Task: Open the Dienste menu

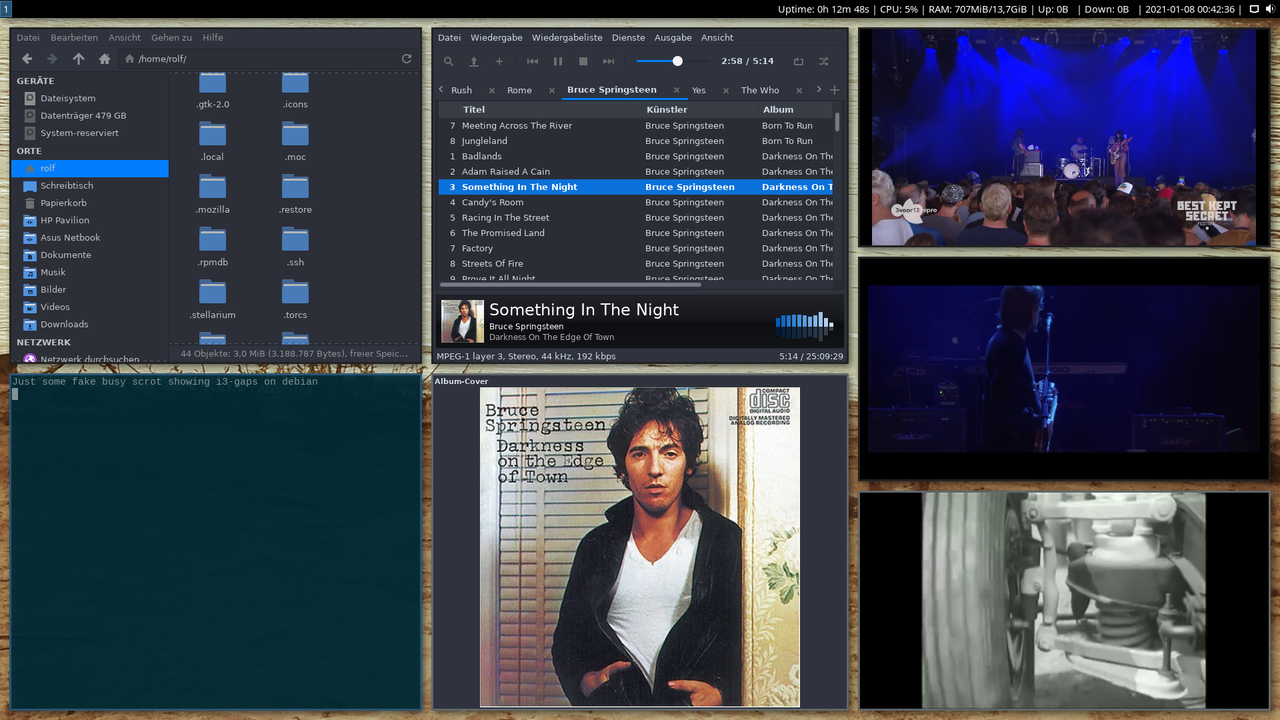Action: [628, 37]
